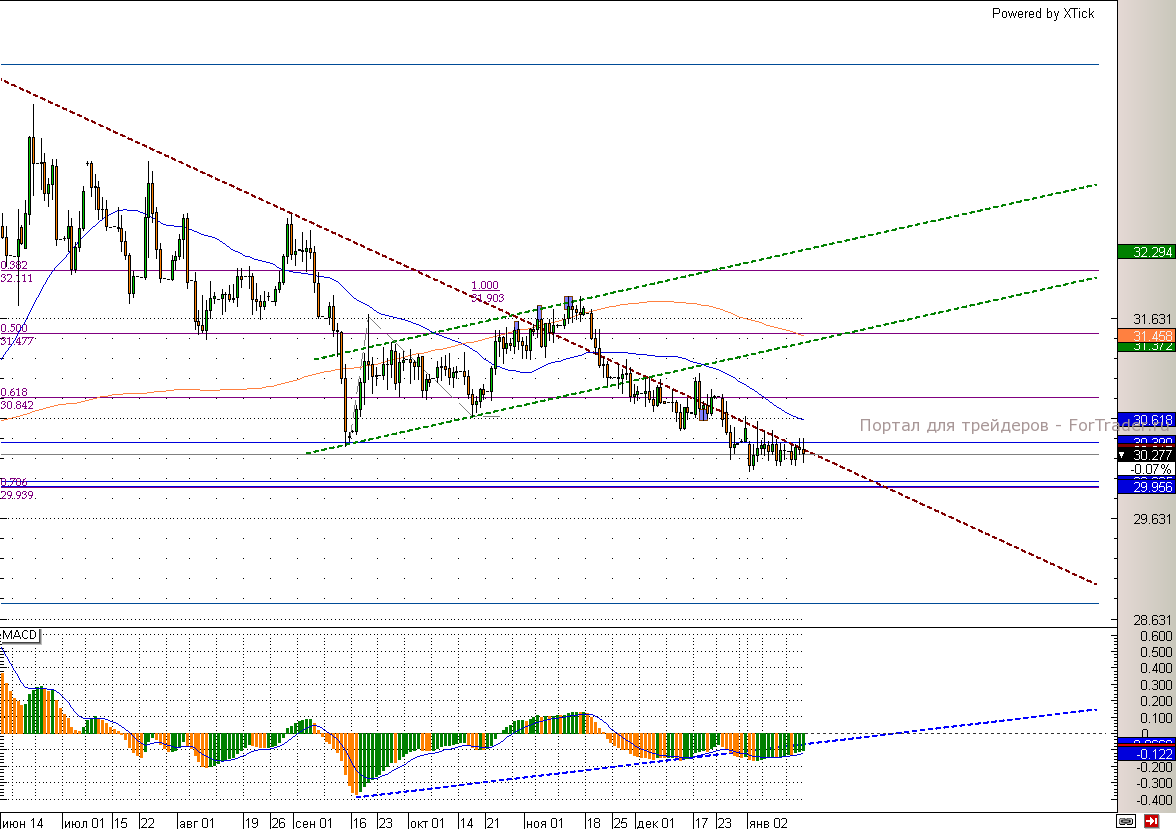Select the blue 29.956 price marker
1176x829 pixels.
tap(1146, 486)
